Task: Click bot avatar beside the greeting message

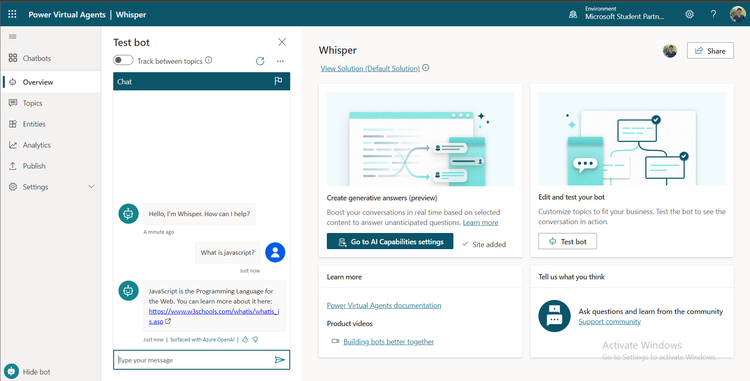Action: (128, 214)
